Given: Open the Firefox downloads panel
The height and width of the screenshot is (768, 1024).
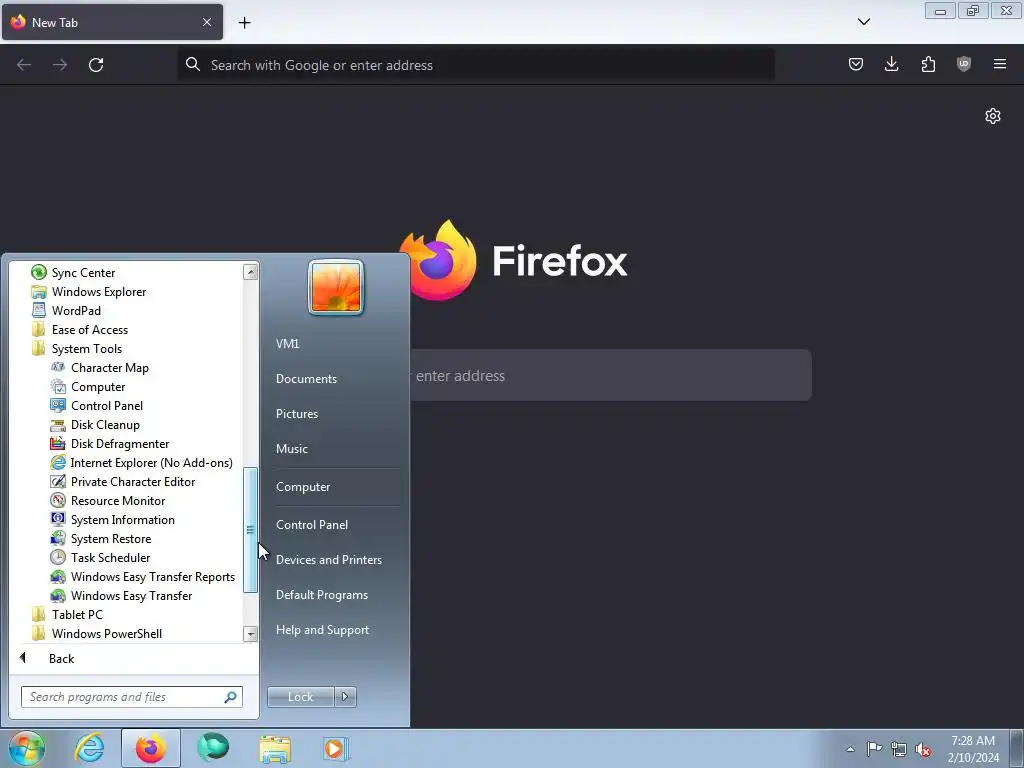Looking at the screenshot, I should (891, 64).
